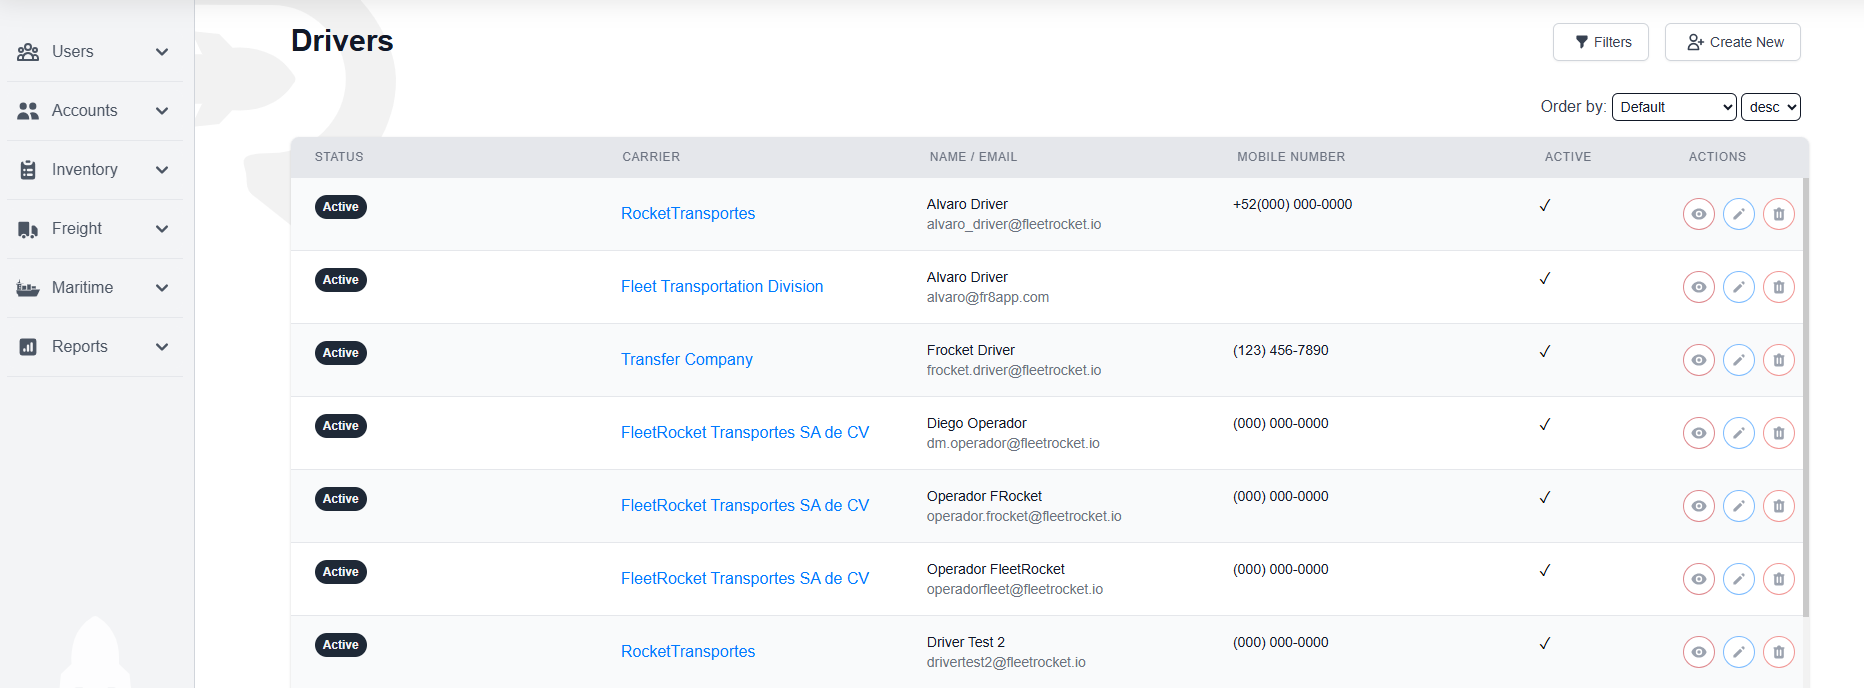Delete driver alvaro_driver@fleetrocket.io with trash icon
1864x688 pixels.
click(1778, 214)
